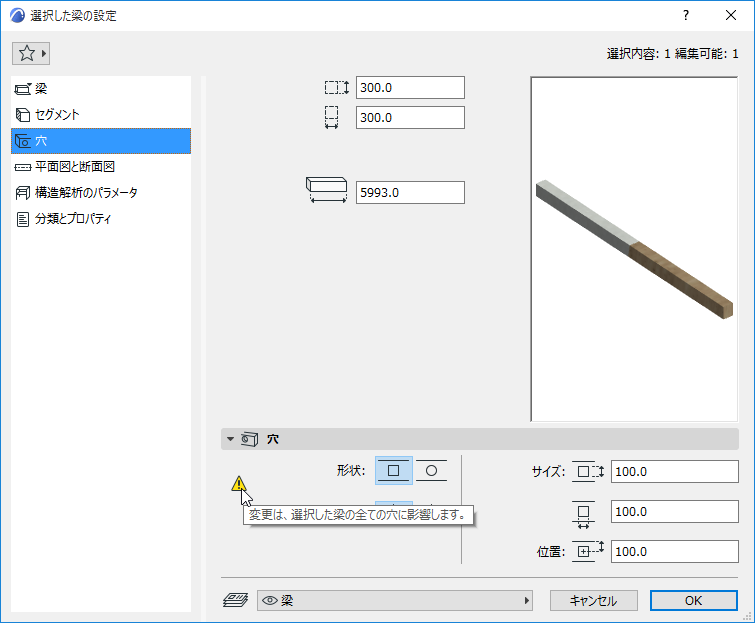The width and height of the screenshot is (755, 623).
Task: Click the 平面図と断面図 page icon
Action: click(x=23, y=167)
